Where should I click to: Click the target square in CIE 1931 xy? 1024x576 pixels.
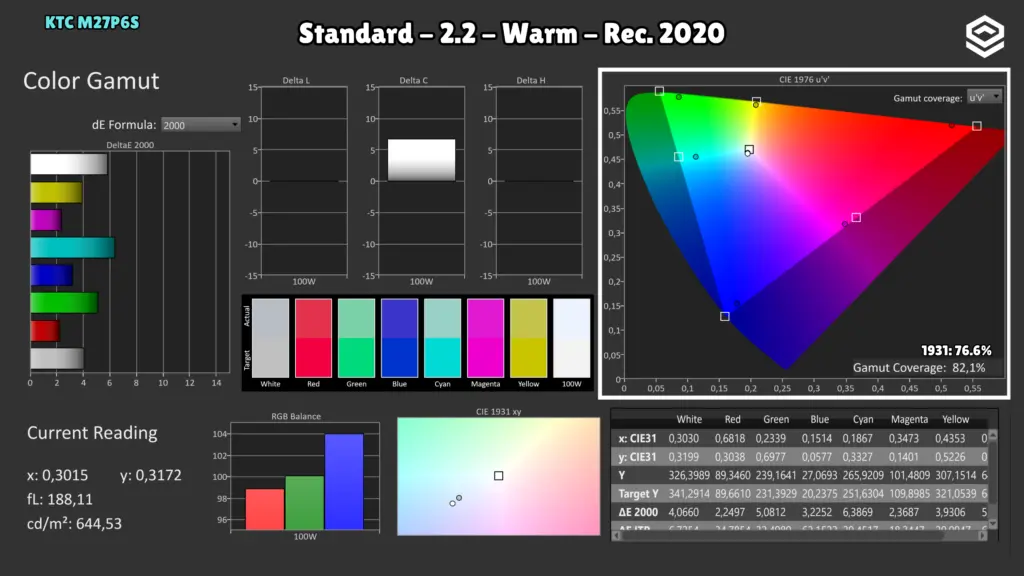click(x=498, y=475)
